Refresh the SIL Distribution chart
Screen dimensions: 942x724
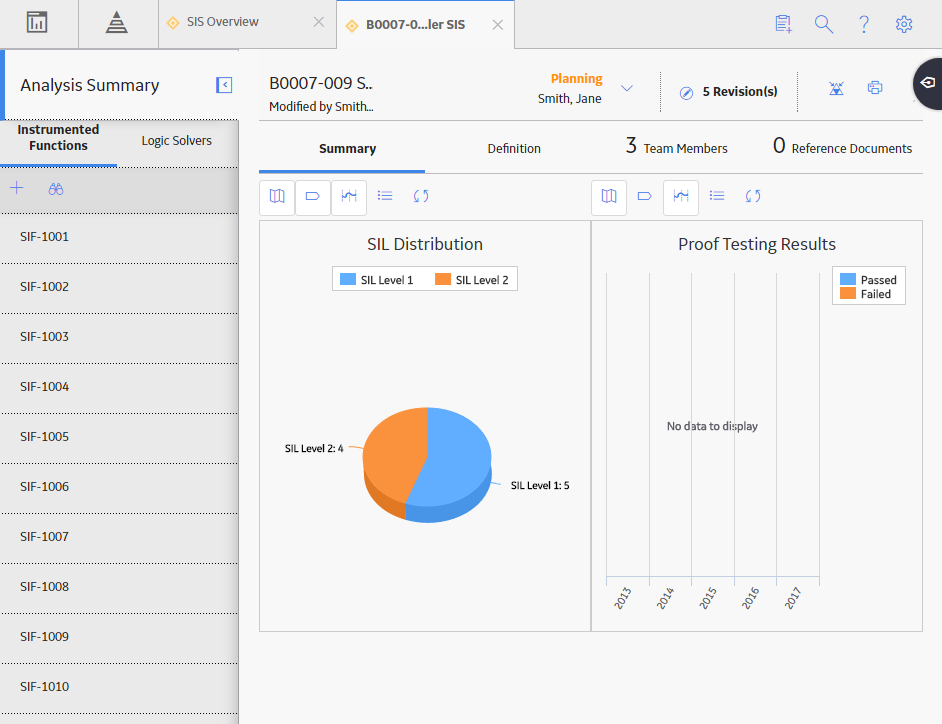coord(421,196)
